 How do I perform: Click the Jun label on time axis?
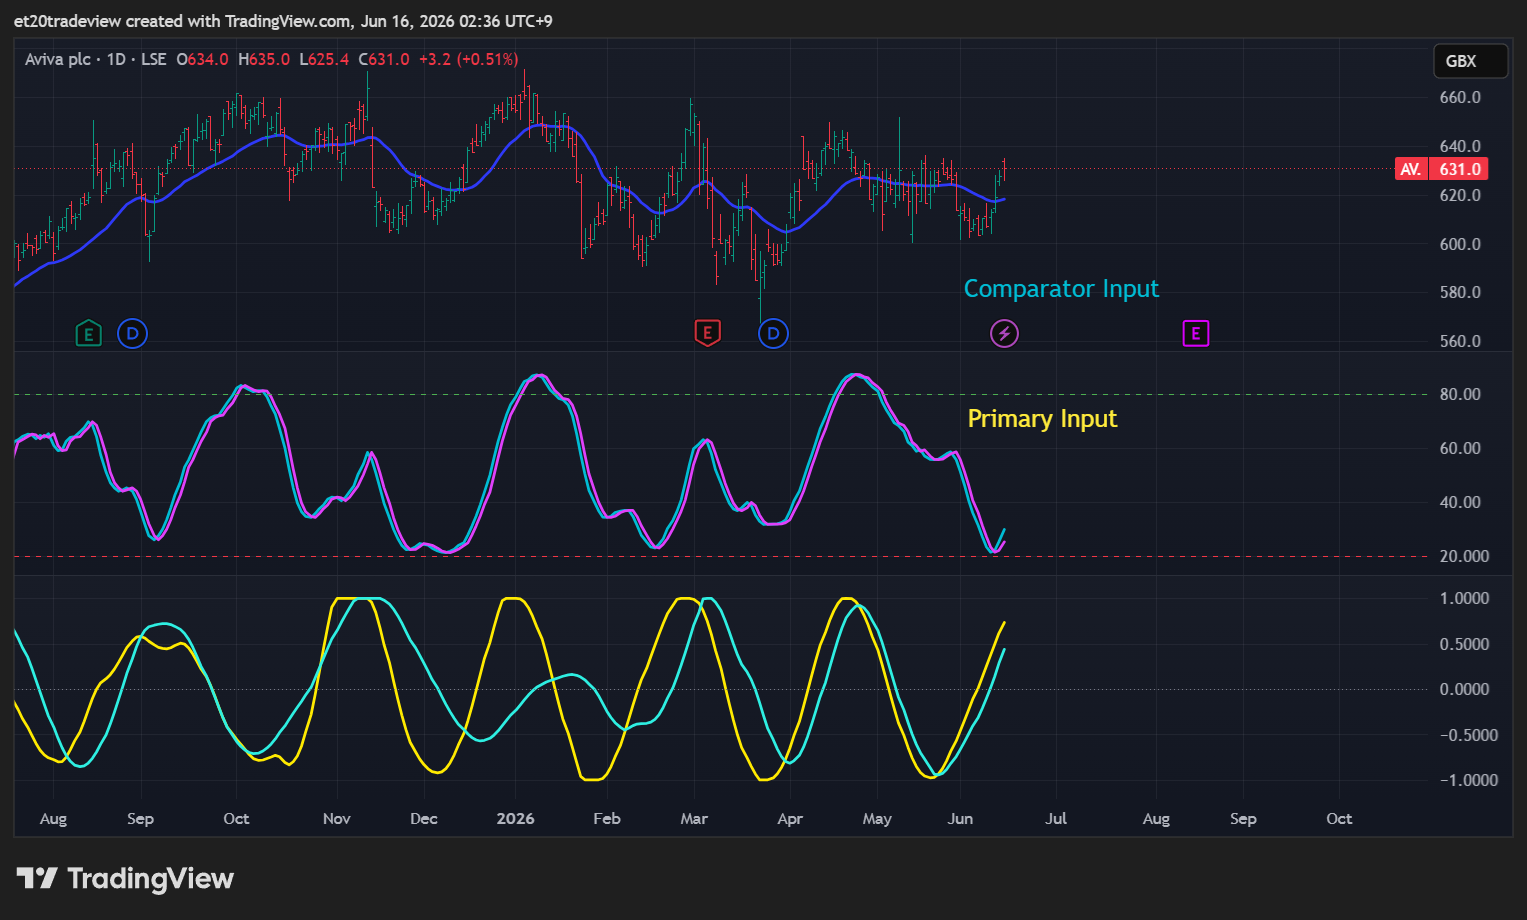coord(960,818)
